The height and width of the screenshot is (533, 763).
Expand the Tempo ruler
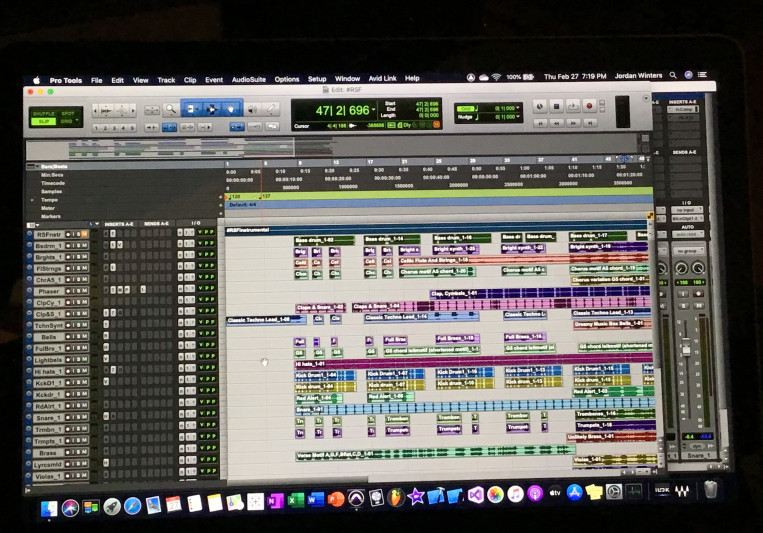pyautogui.click(x=32, y=200)
